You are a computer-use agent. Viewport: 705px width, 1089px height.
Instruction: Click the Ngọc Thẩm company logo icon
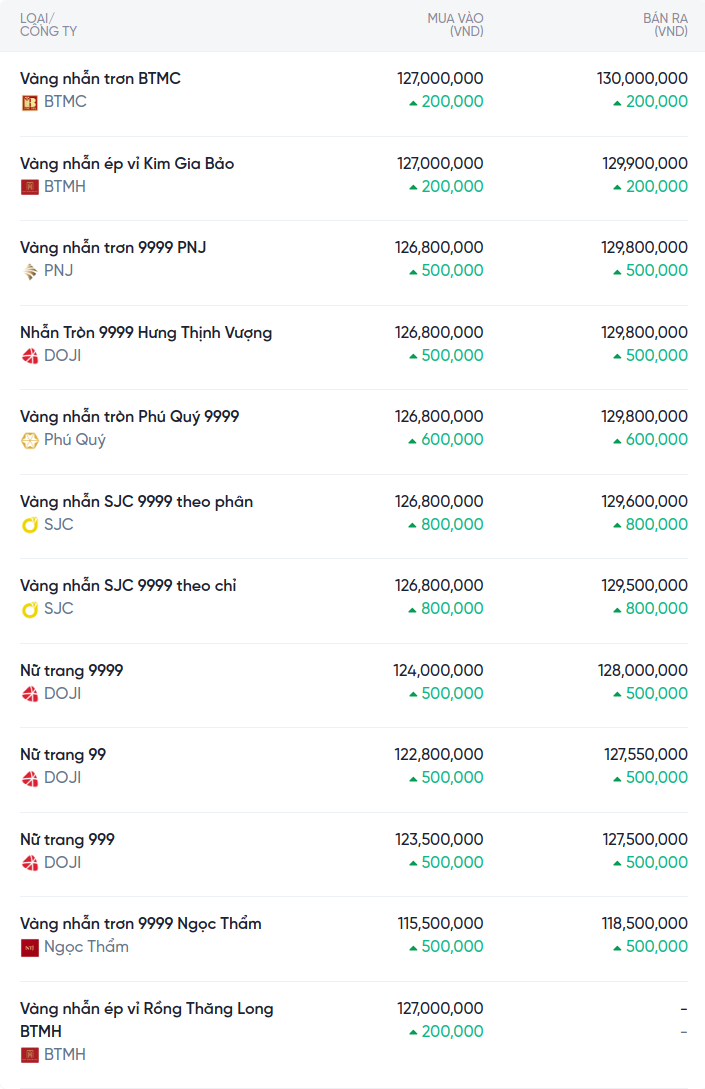click(30, 947)
